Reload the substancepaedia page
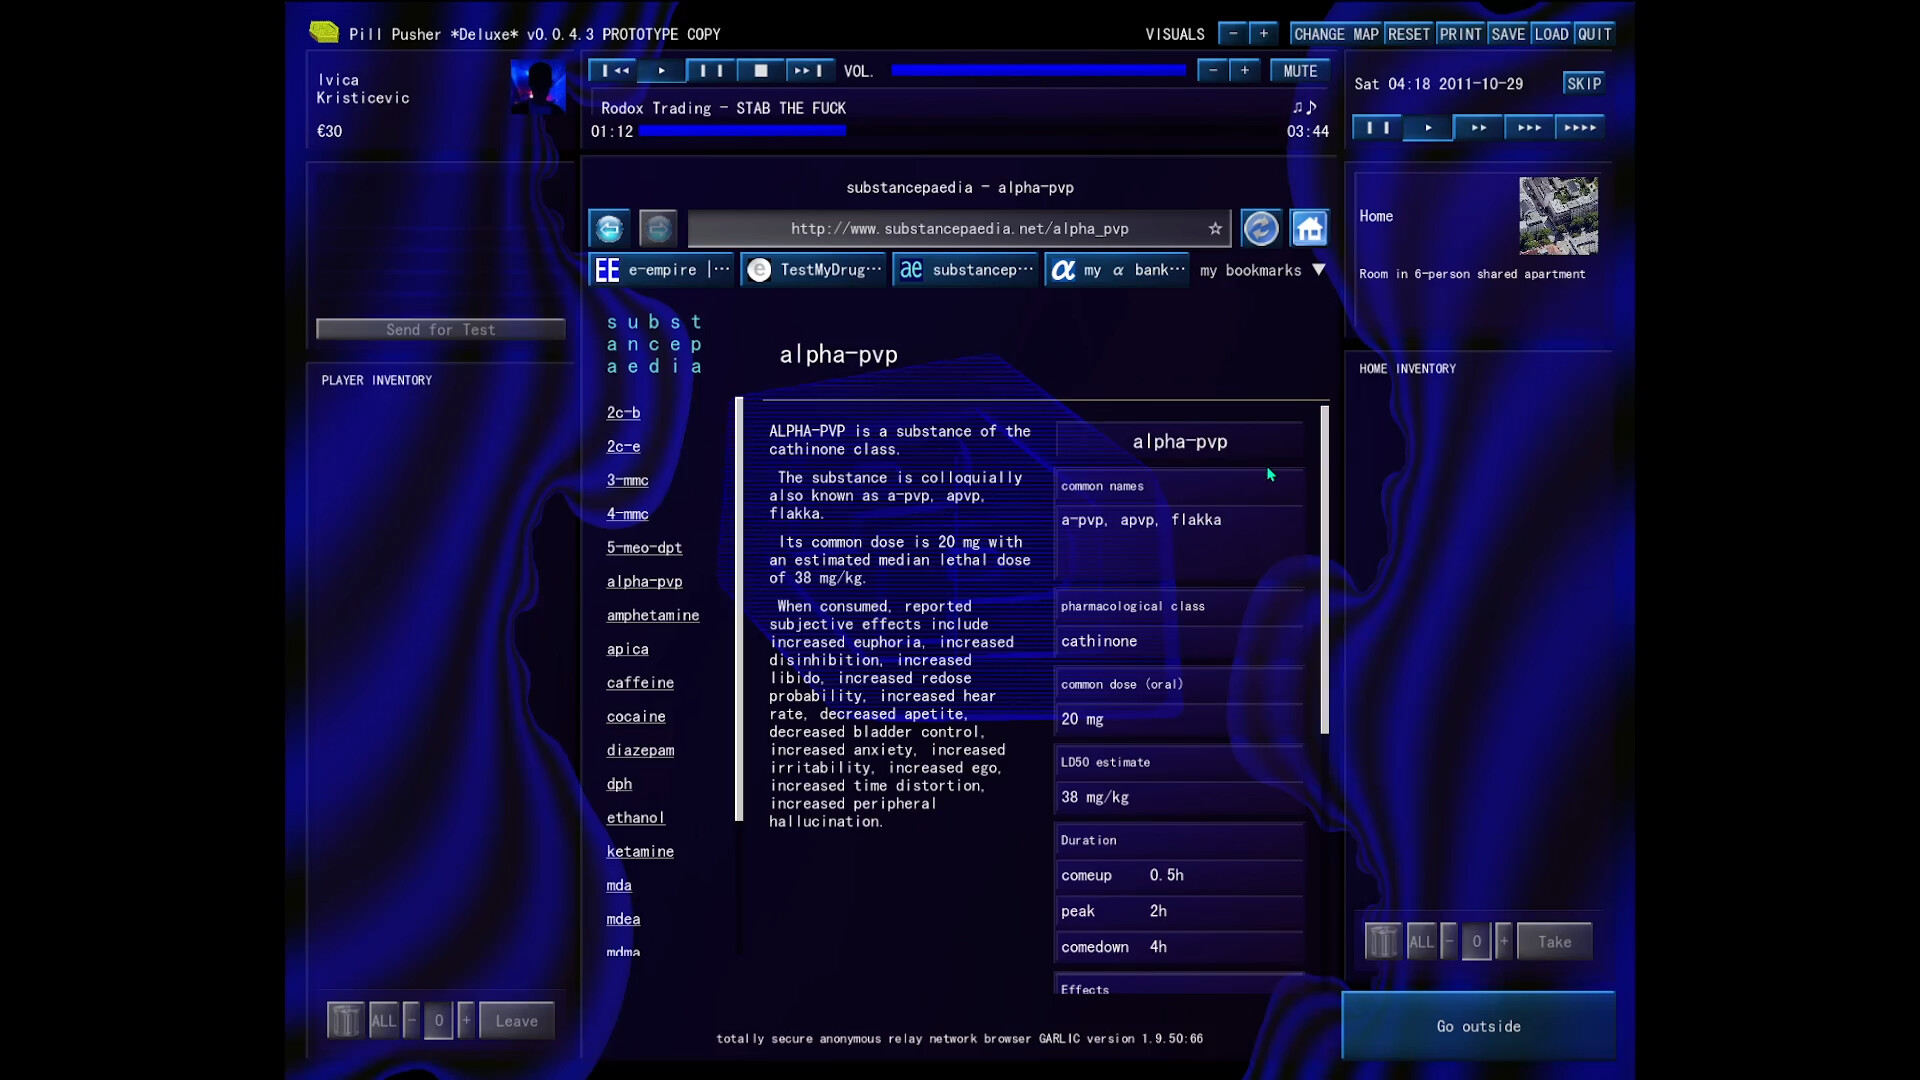Screen dimensions: 1920x1080 [1261, 229]
